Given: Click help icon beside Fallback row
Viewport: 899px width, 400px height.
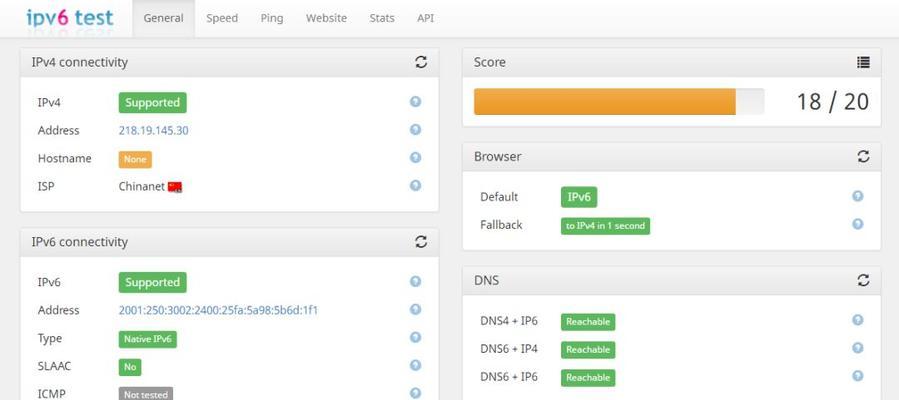Looking at the screenshot, I should [x=858, y=224].
